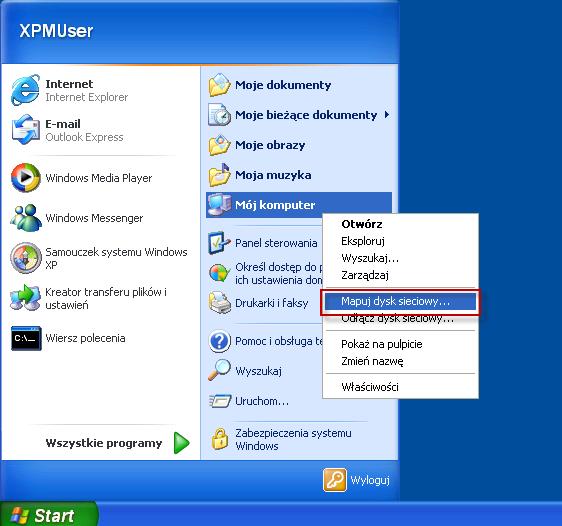562x526 pixels.
Task: Click the Outlook Express E-mail icon
Action: [25, 130]
